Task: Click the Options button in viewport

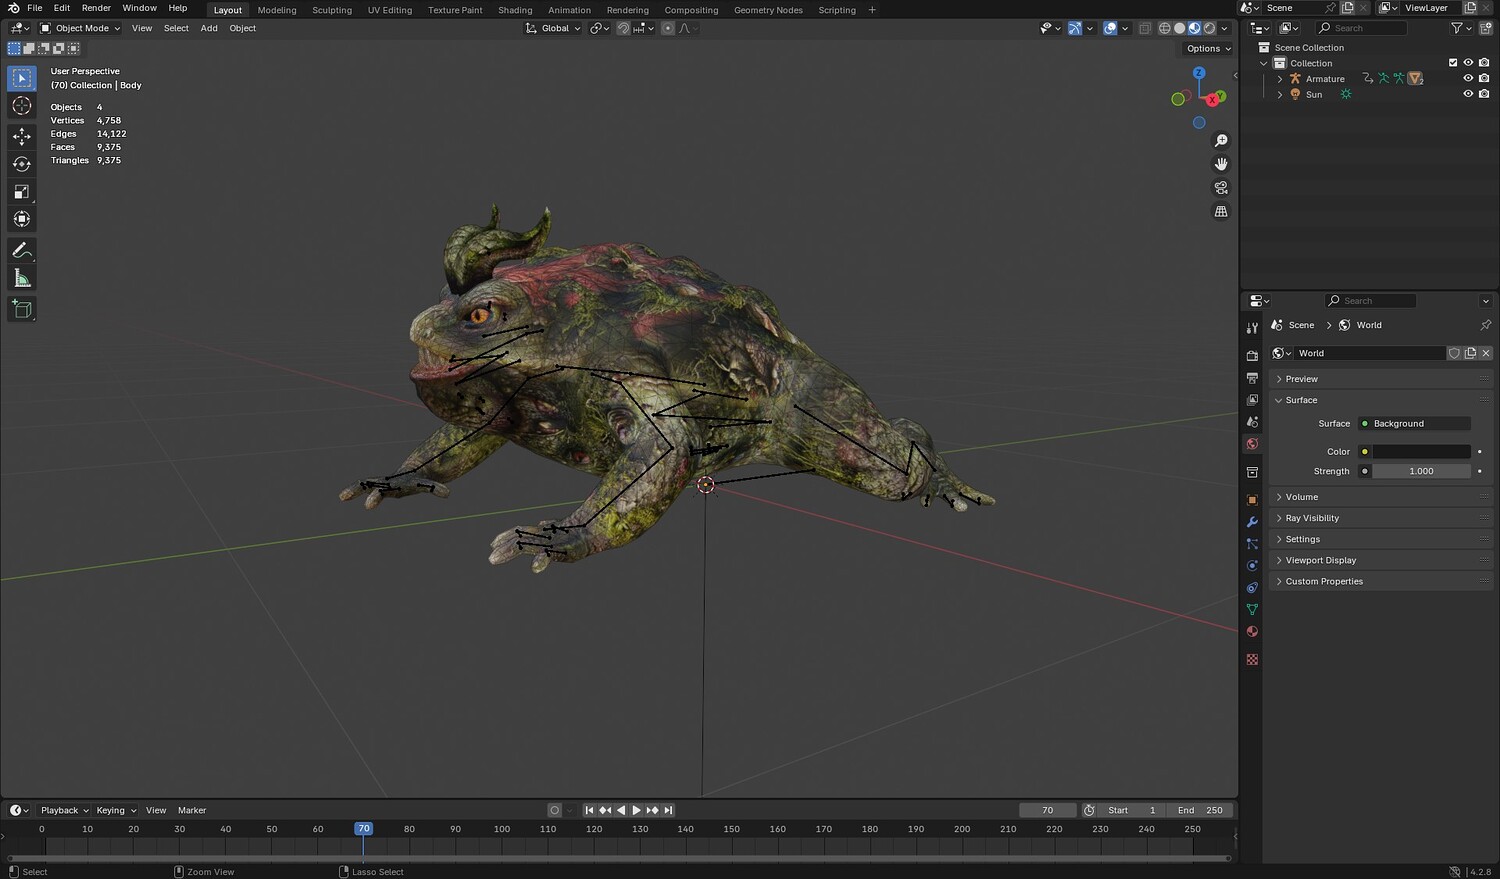Action: click(x=1208, y=48)
